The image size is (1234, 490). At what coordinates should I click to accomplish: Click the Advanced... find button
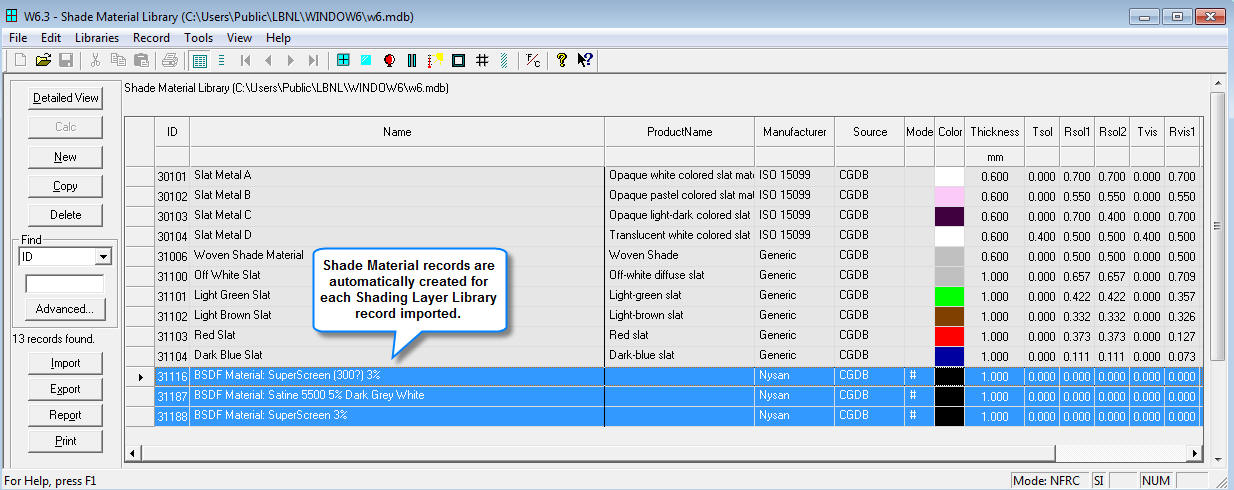tap(66, 309)
